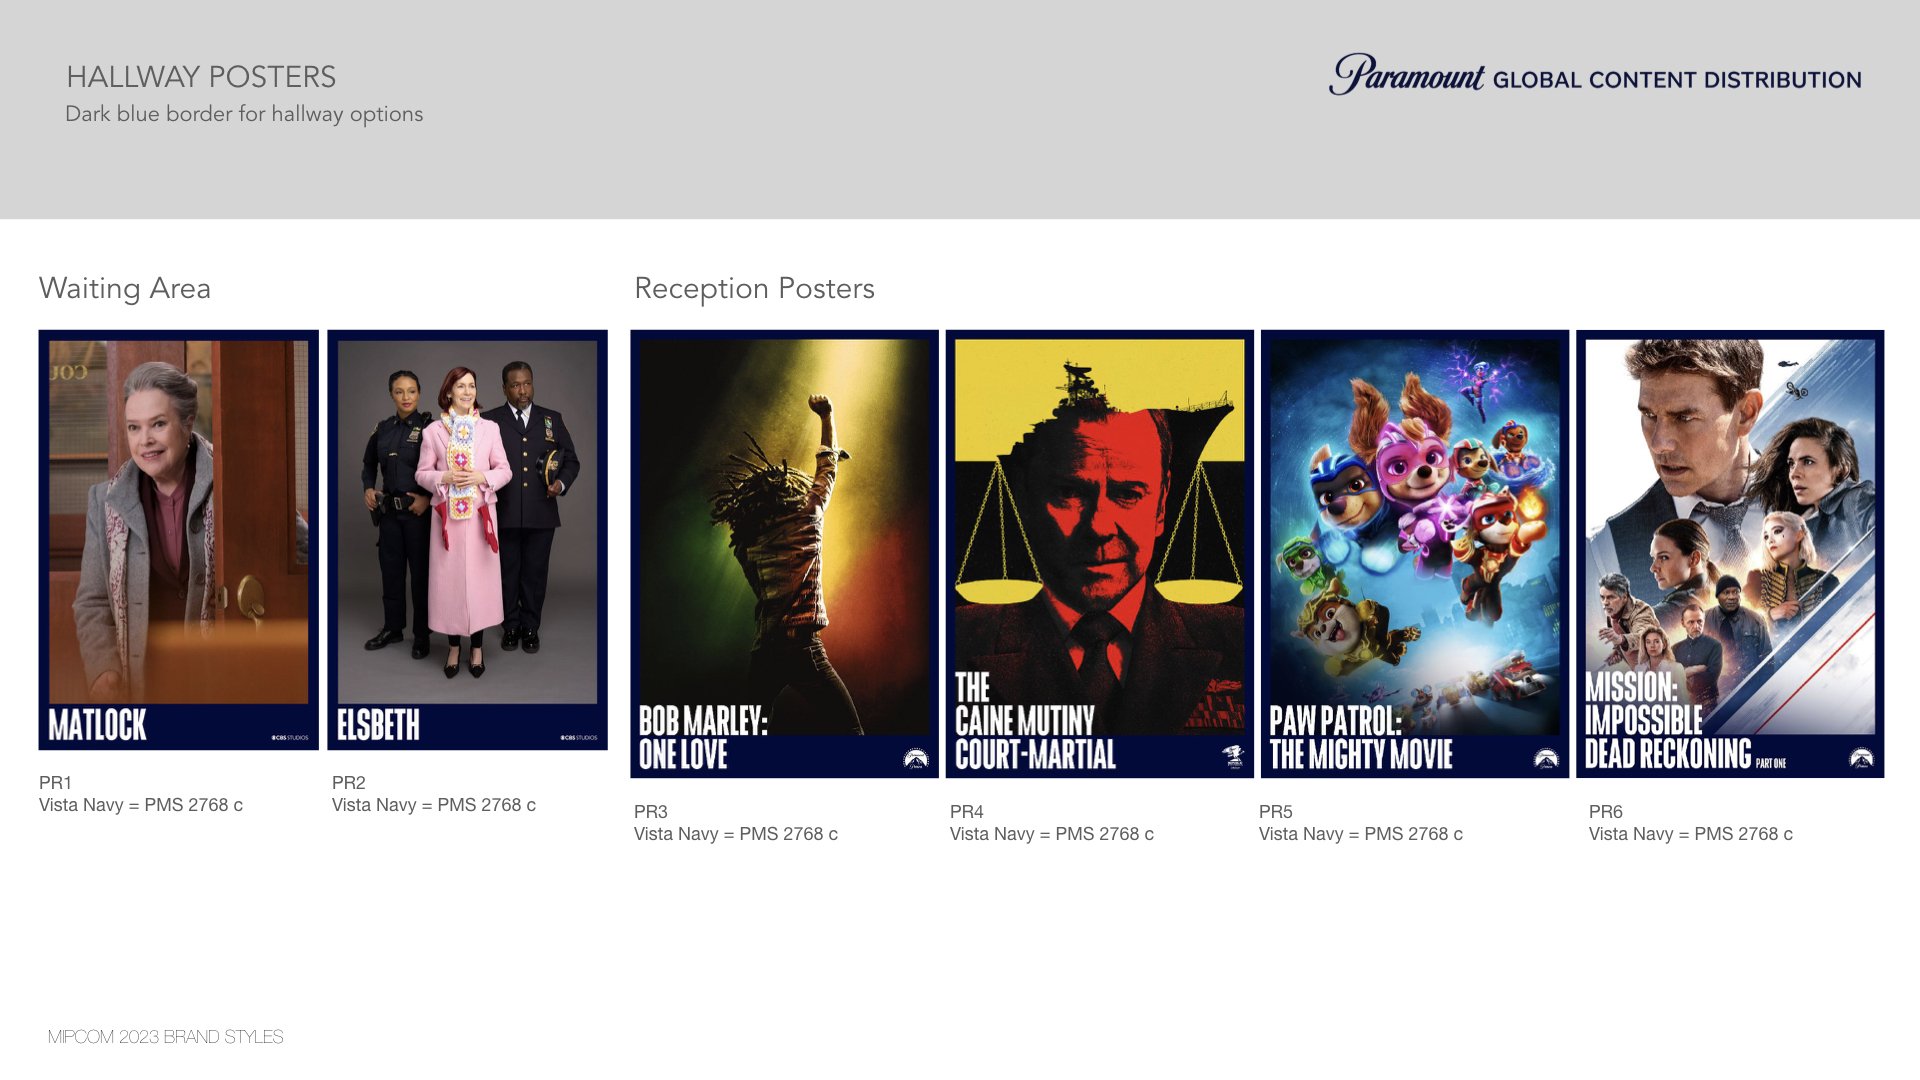Click CBS Studios logo on Elsbeth poster
The image size is (1920, 1080).
point(579,738)
